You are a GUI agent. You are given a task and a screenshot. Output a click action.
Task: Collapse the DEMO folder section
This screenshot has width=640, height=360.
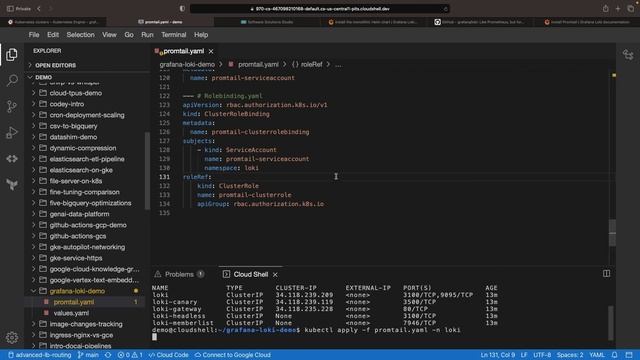tap(43, 77)
